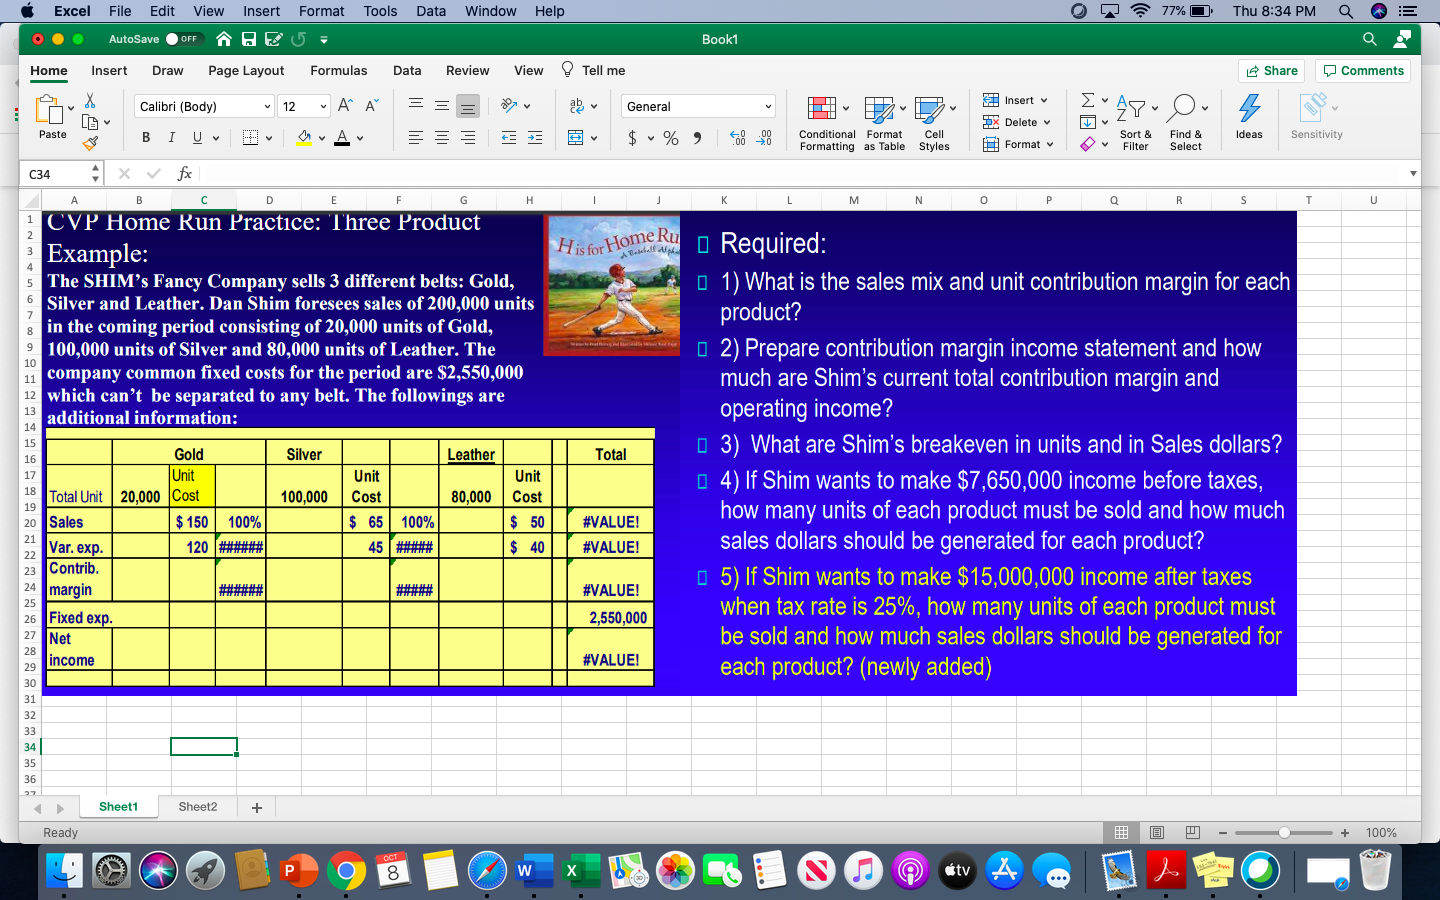Launch the Ideas feature
This screenshot has height=900, width=1440.
[1249, 120]
